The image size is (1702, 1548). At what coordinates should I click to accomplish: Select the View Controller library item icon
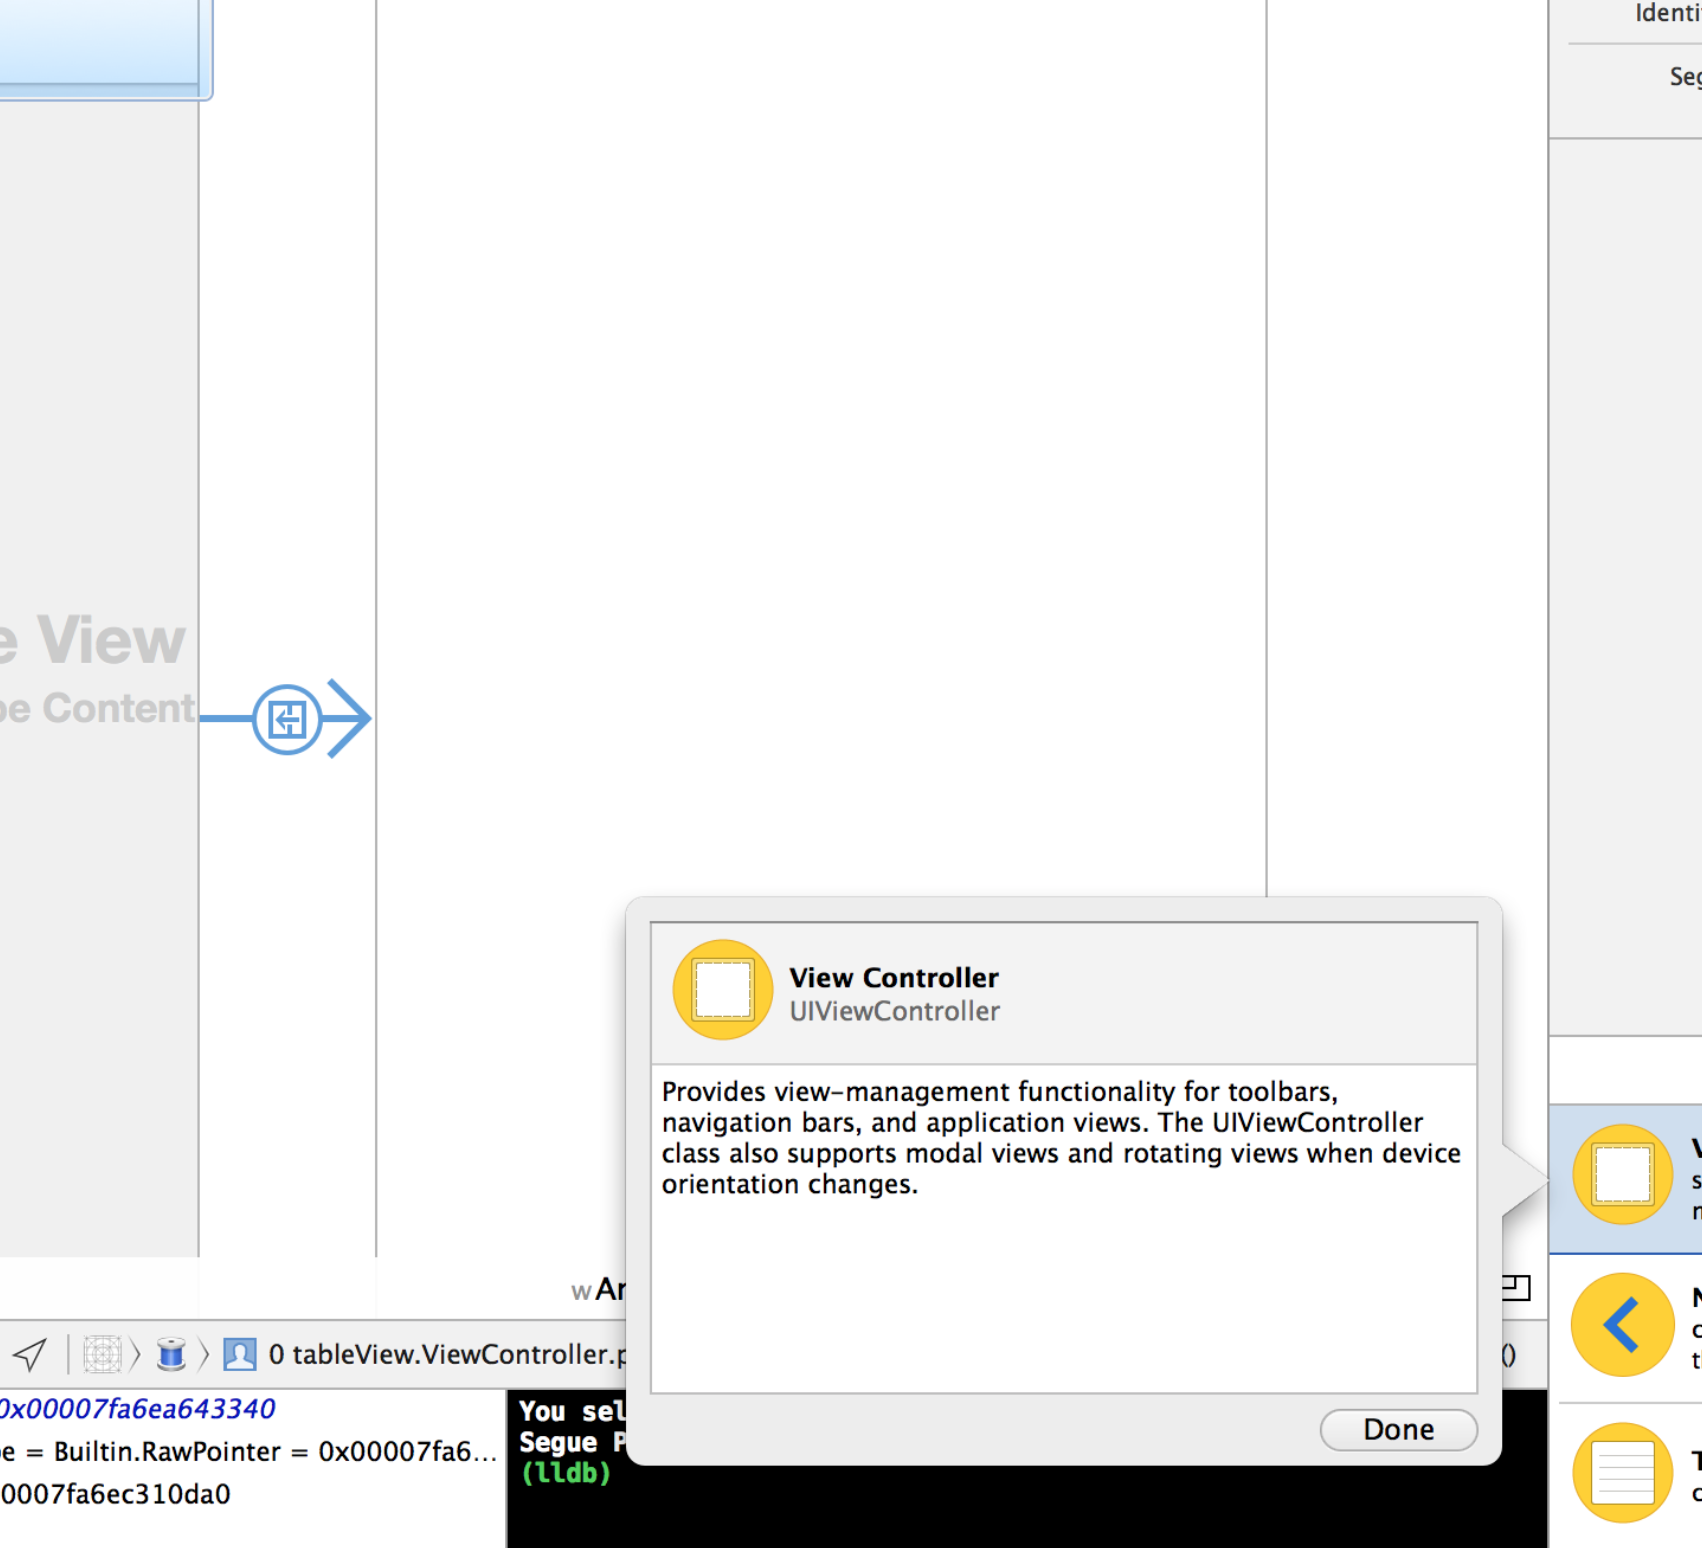pyautogui.click(x=1622, y=1174)
